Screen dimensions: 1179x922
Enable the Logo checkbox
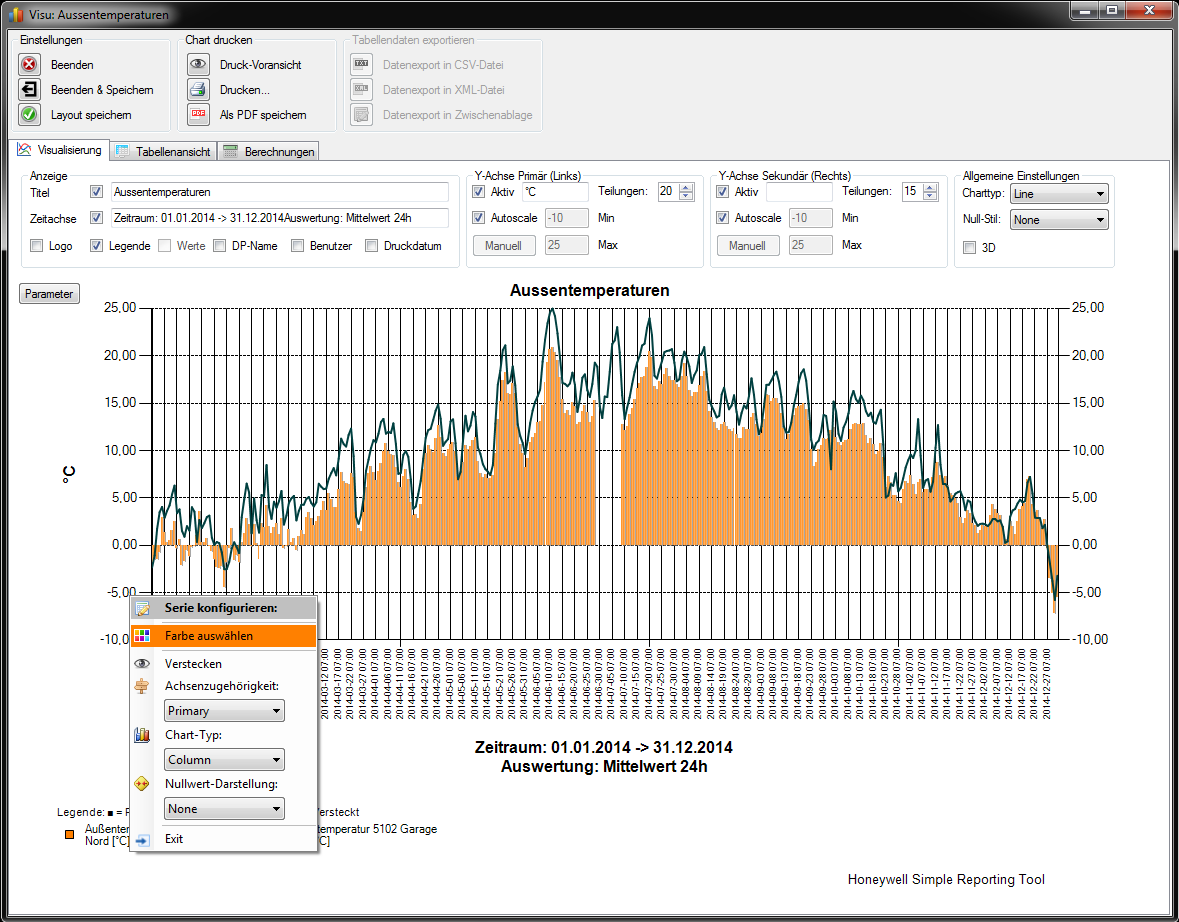(36, 245)
